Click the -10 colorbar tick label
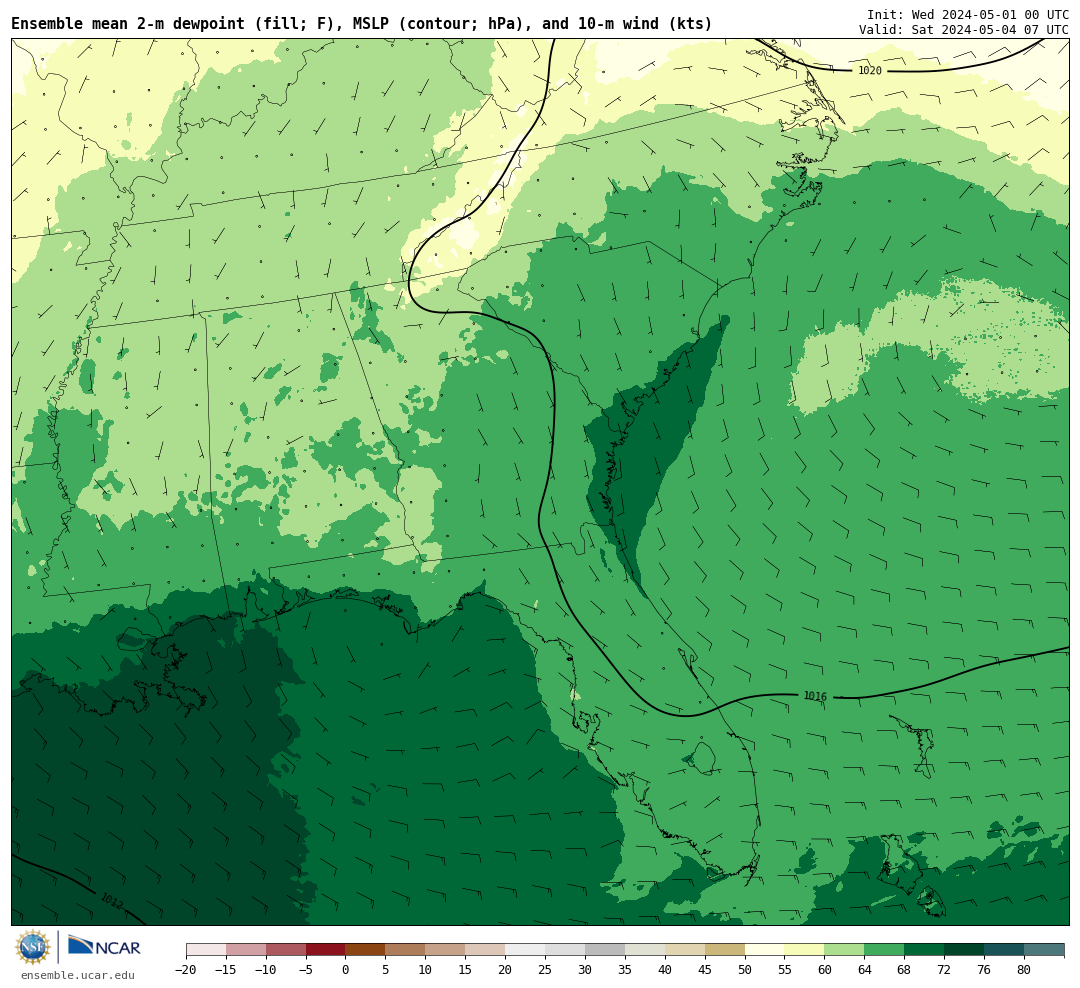 coord(265,969)
